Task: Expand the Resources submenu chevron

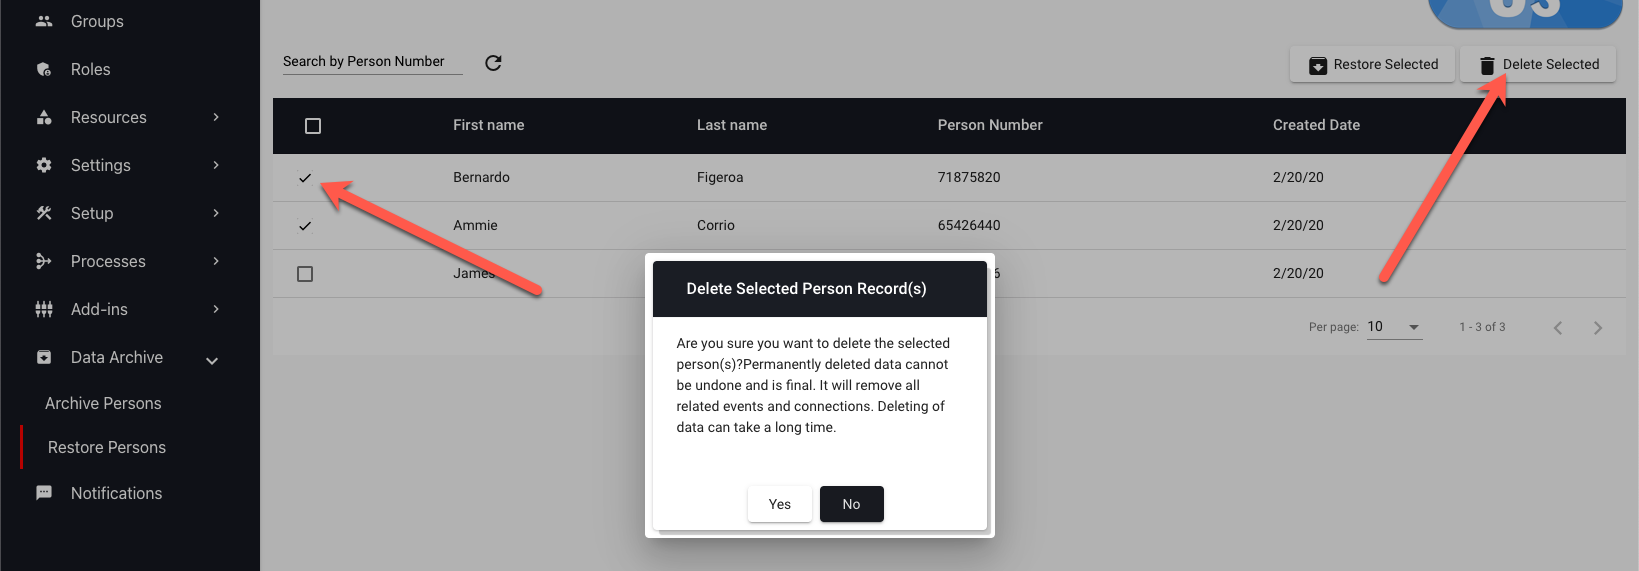Action: coord(216,117)
